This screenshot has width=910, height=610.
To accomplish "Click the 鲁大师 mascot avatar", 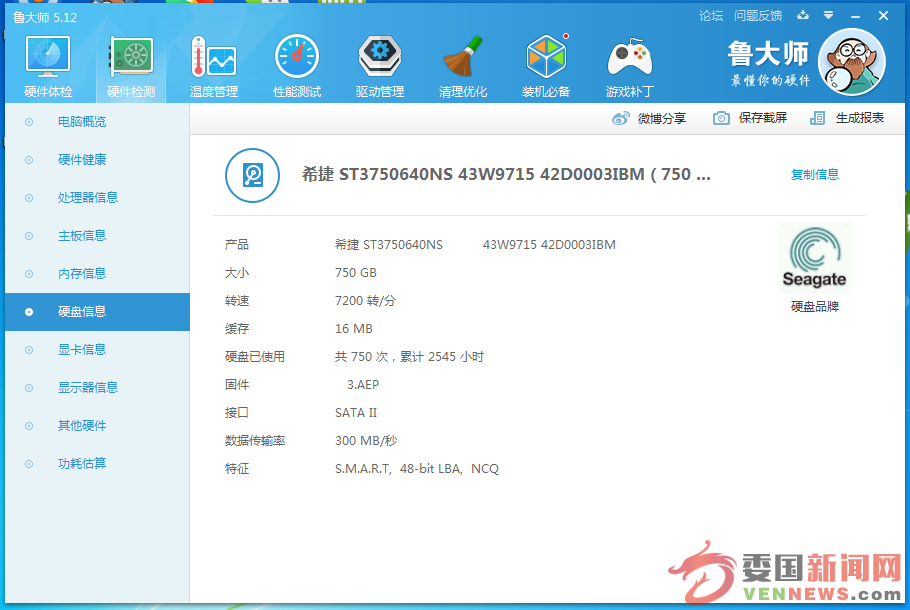I will click(852, 62).
